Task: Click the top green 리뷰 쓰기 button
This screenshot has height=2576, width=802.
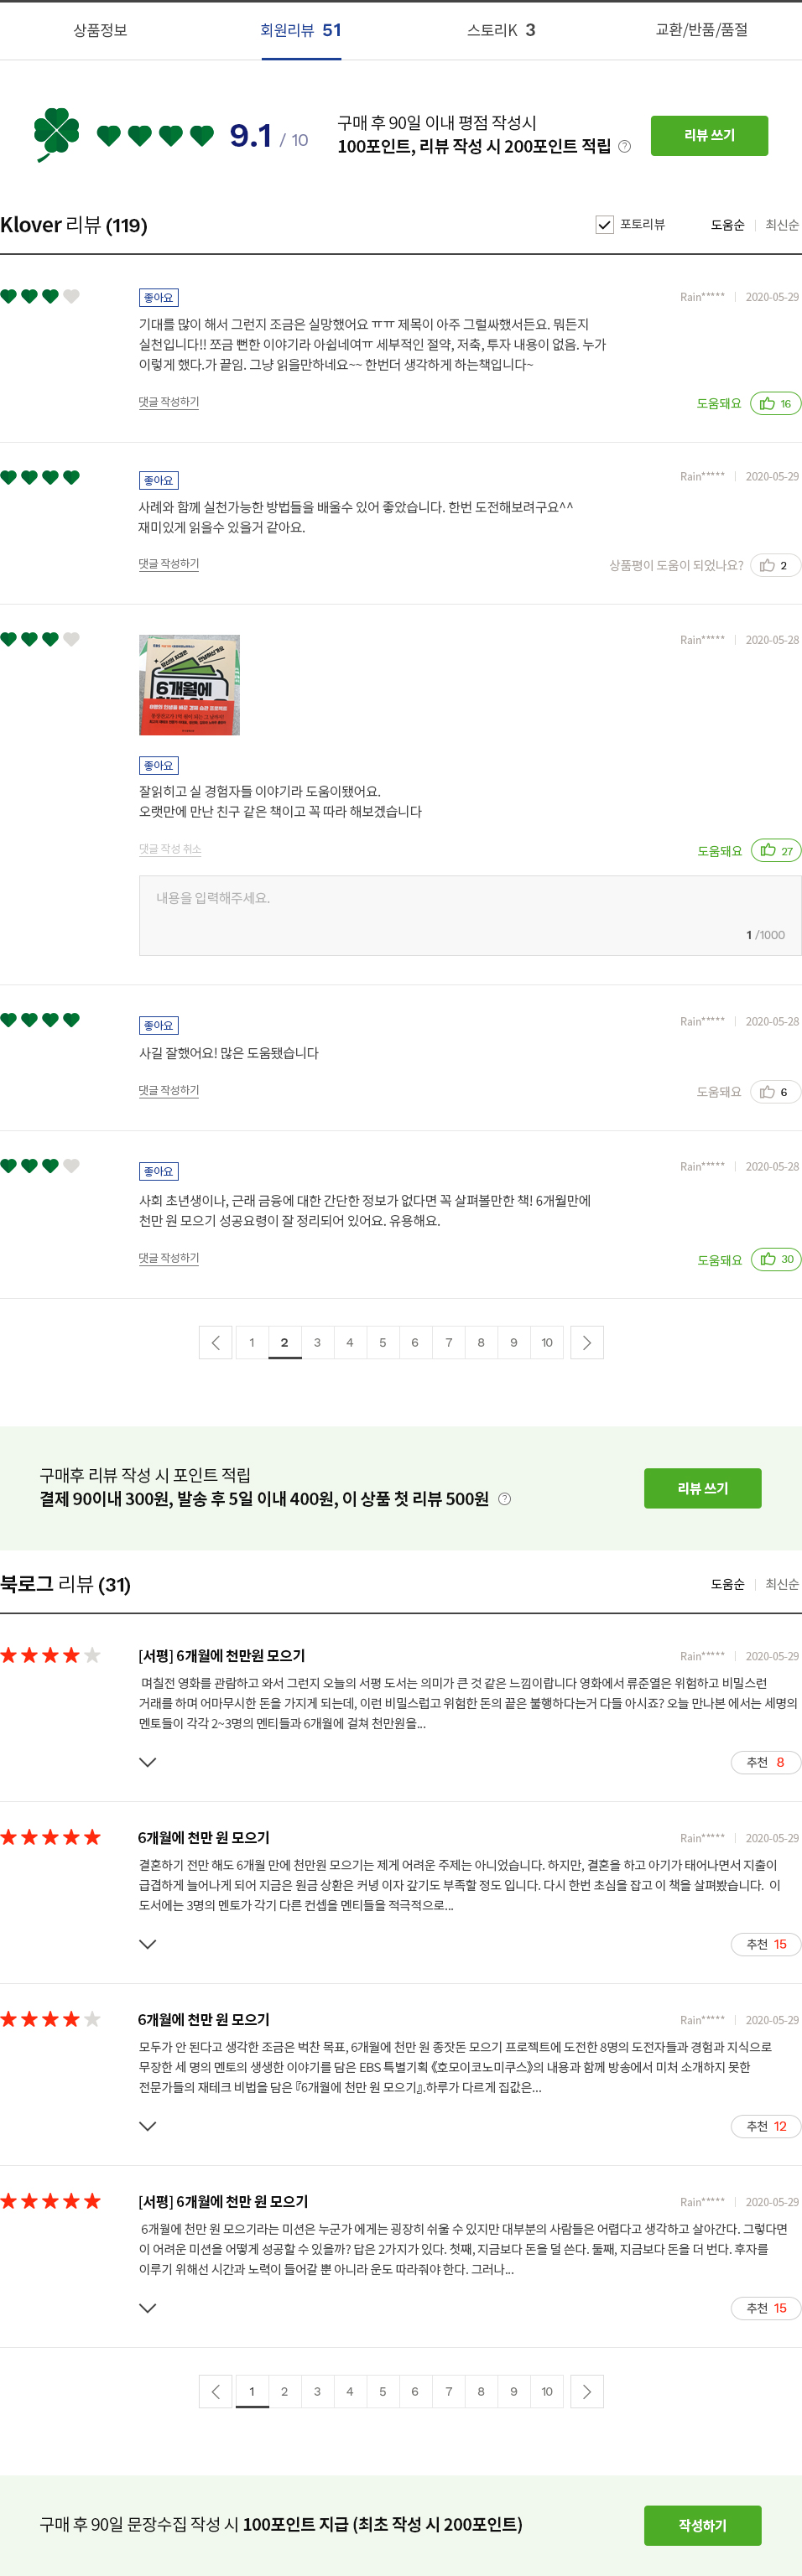Action: [x=709, y=135]
